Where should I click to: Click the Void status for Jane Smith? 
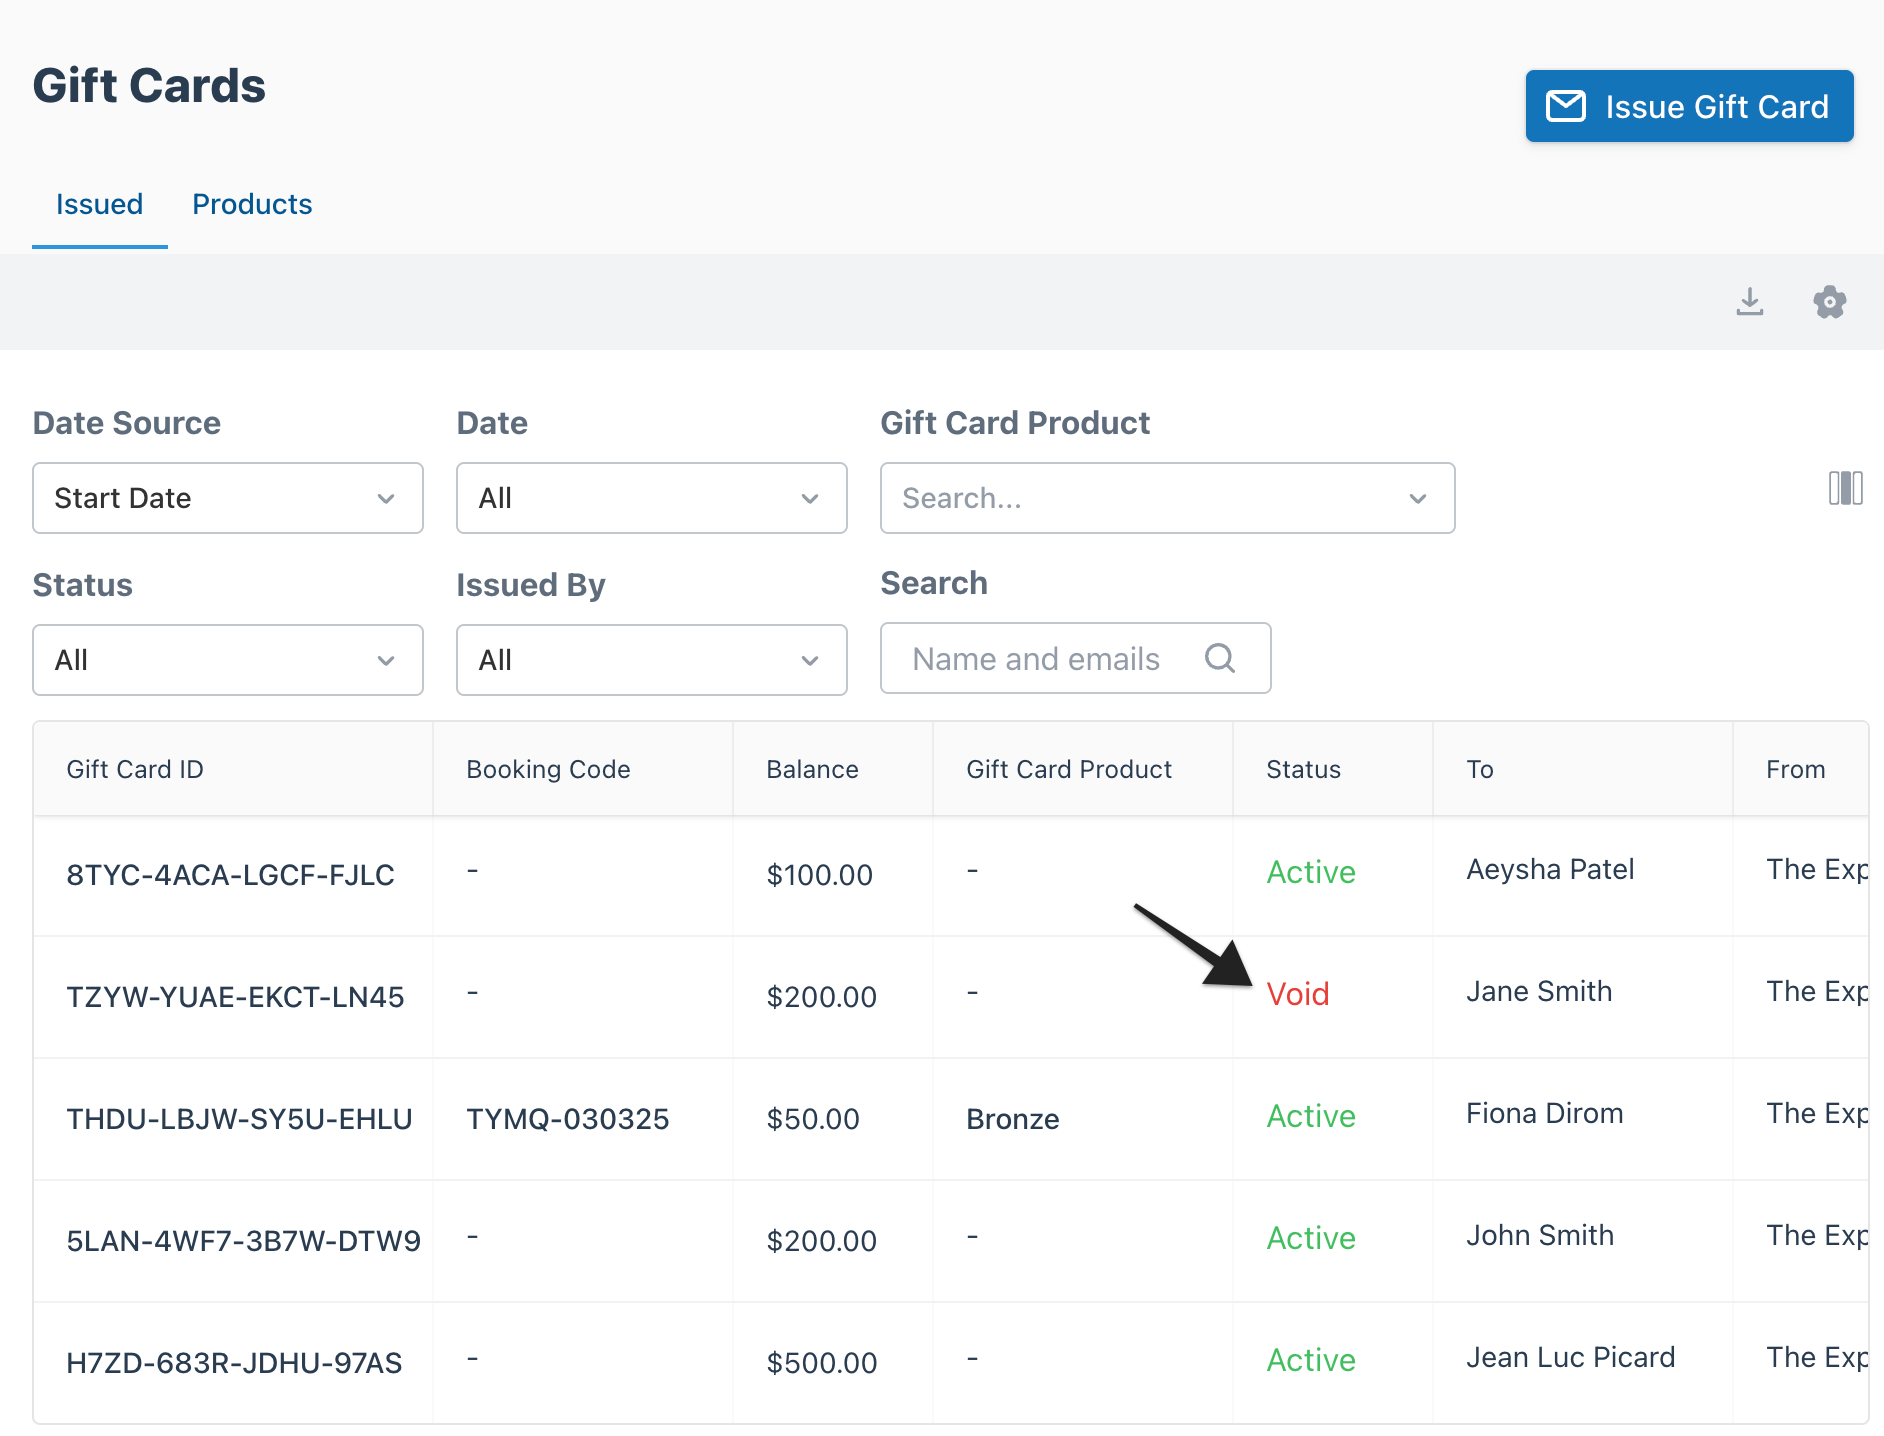click(1298, 994)
